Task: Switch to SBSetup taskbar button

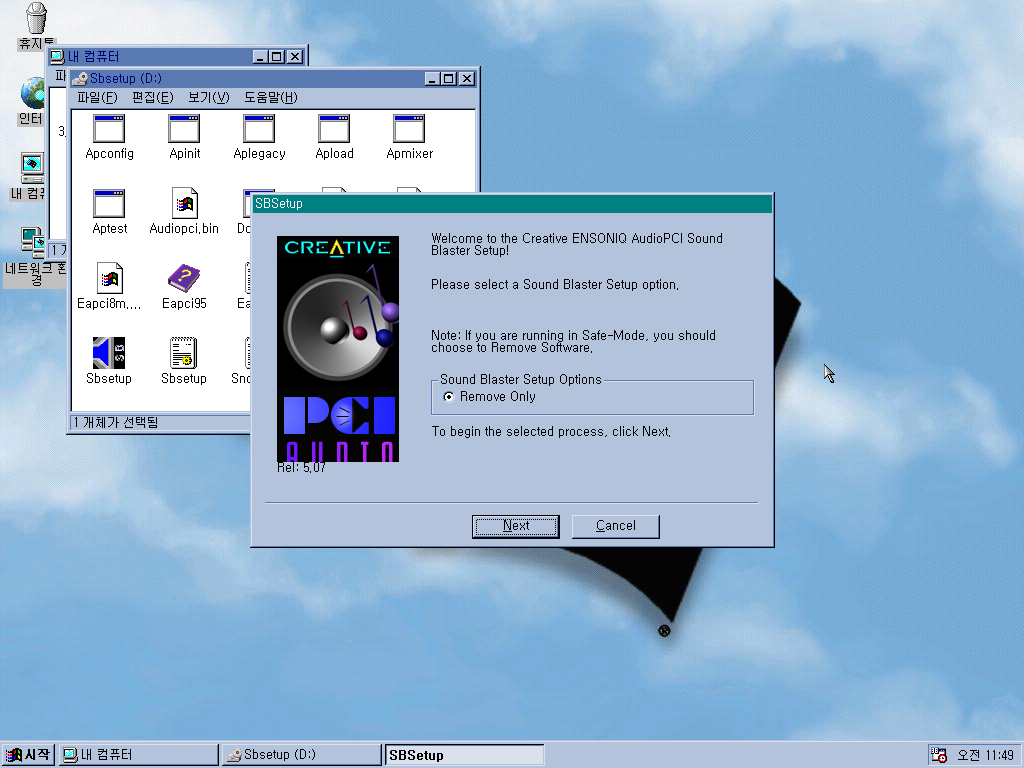Action: (x=464, y=755)
